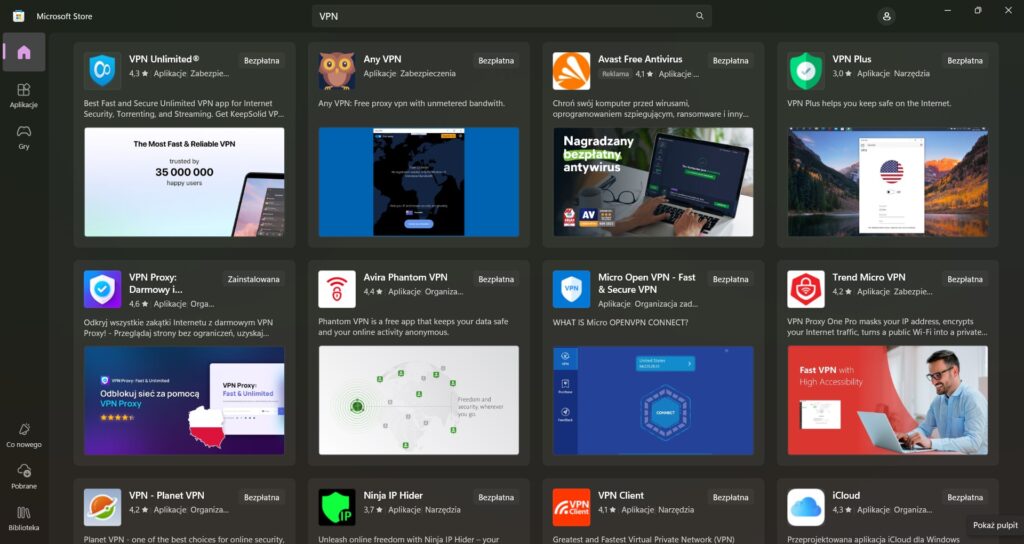Viewport: 1024px width, 544px height.
Task: Open Biblioteka library in sidebar
Action: [x=24, y=519]
